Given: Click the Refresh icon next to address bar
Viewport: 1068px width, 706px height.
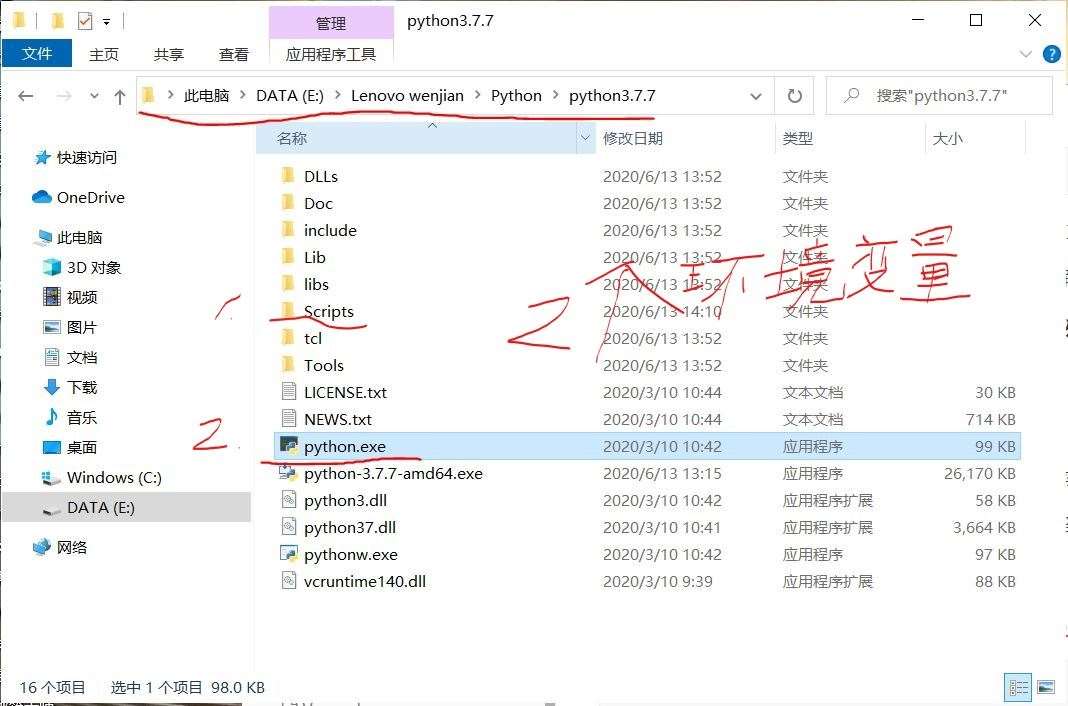Looking at the screenshot, I should click(795, 96).
